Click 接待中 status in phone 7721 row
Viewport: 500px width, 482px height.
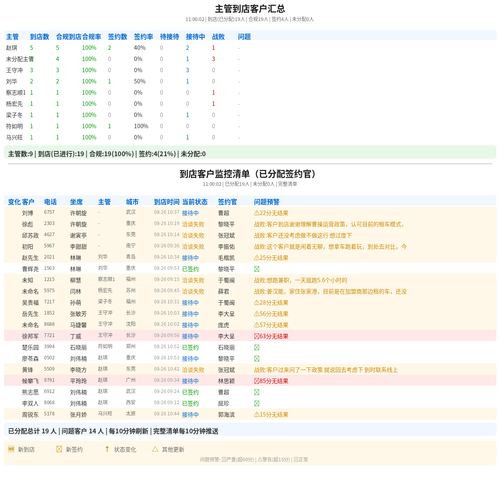pyautogui.click(x=190, y=336)
